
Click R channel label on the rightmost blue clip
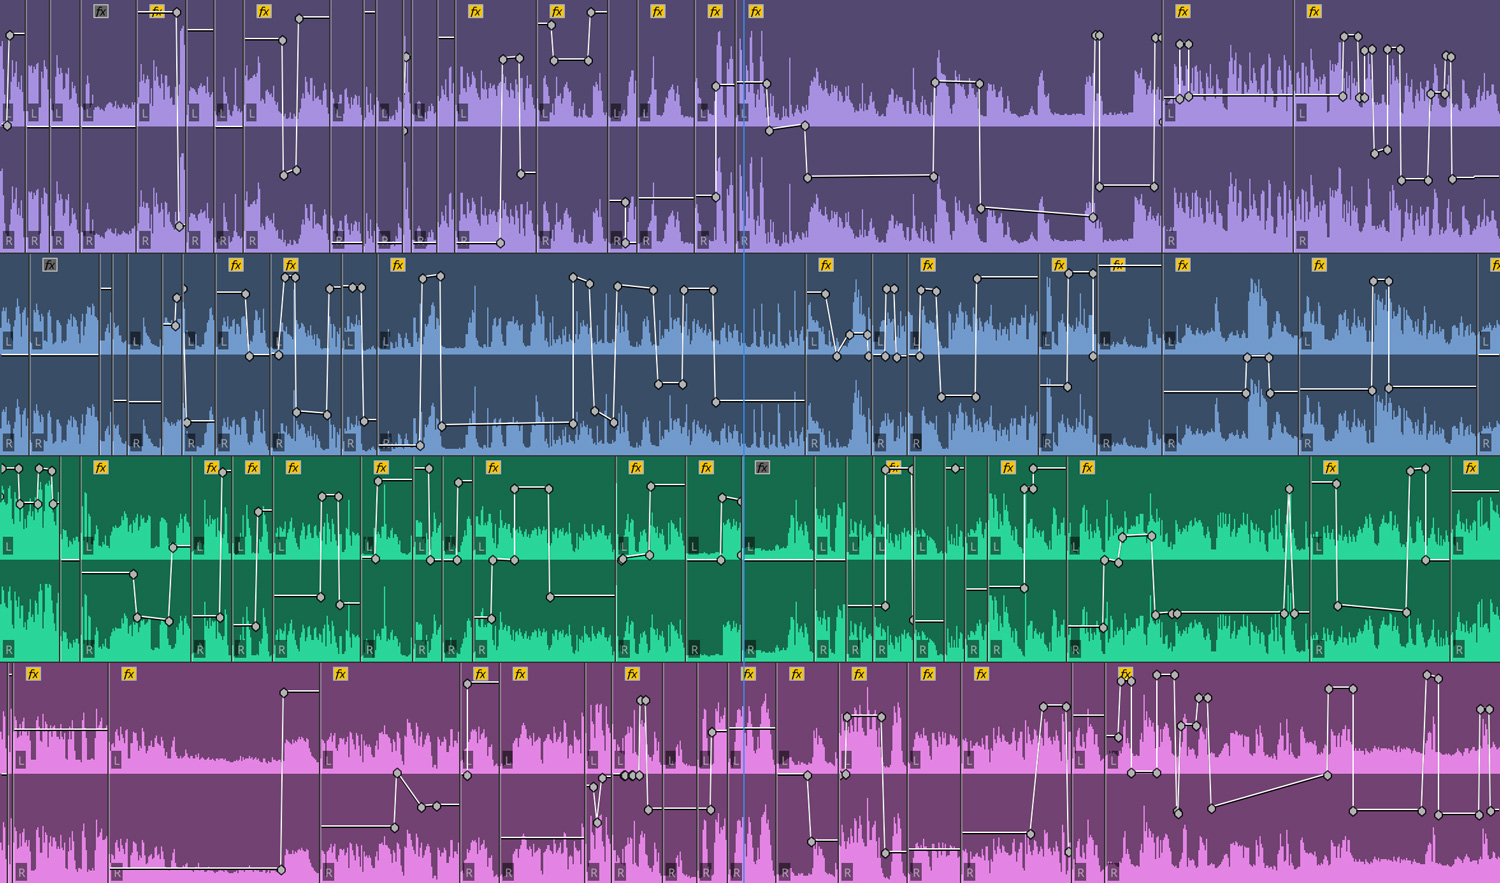pyautogui.click(x=1486, y=443)
